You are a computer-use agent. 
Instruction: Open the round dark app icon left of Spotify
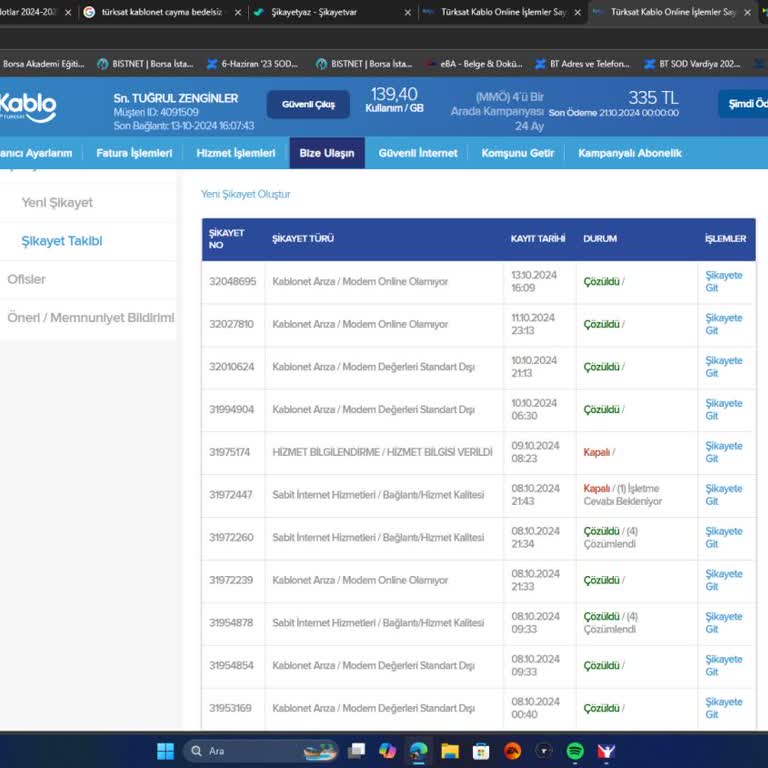[x=544, y=751]
